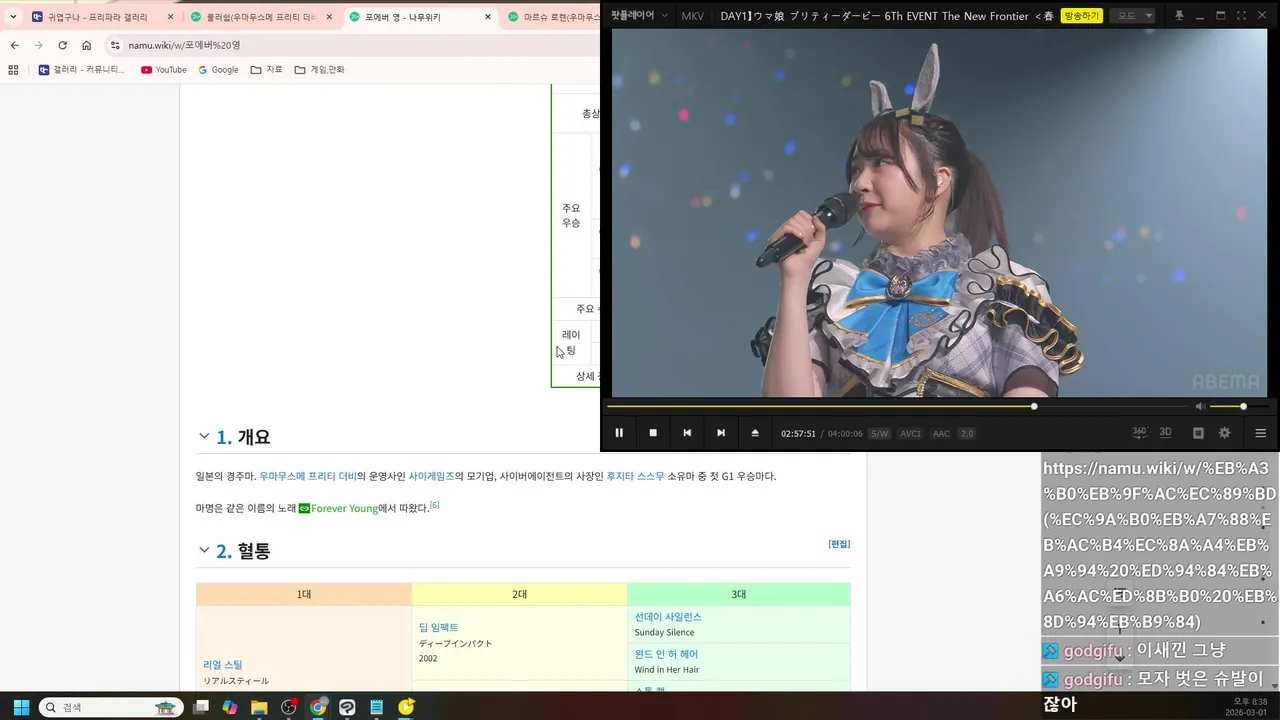Reload the namu.wiki page
The width and height of the screenshot is (1280, 720).
coord(62,45)
